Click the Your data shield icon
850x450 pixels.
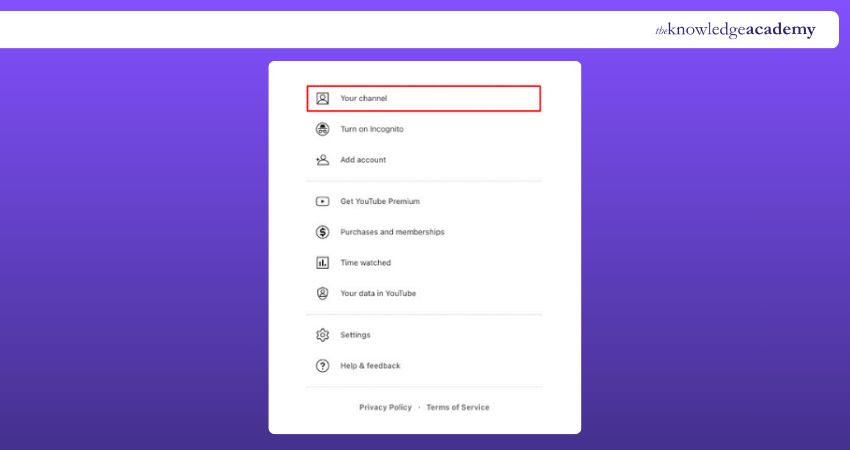pyautogui.click(x=323, y=293)
